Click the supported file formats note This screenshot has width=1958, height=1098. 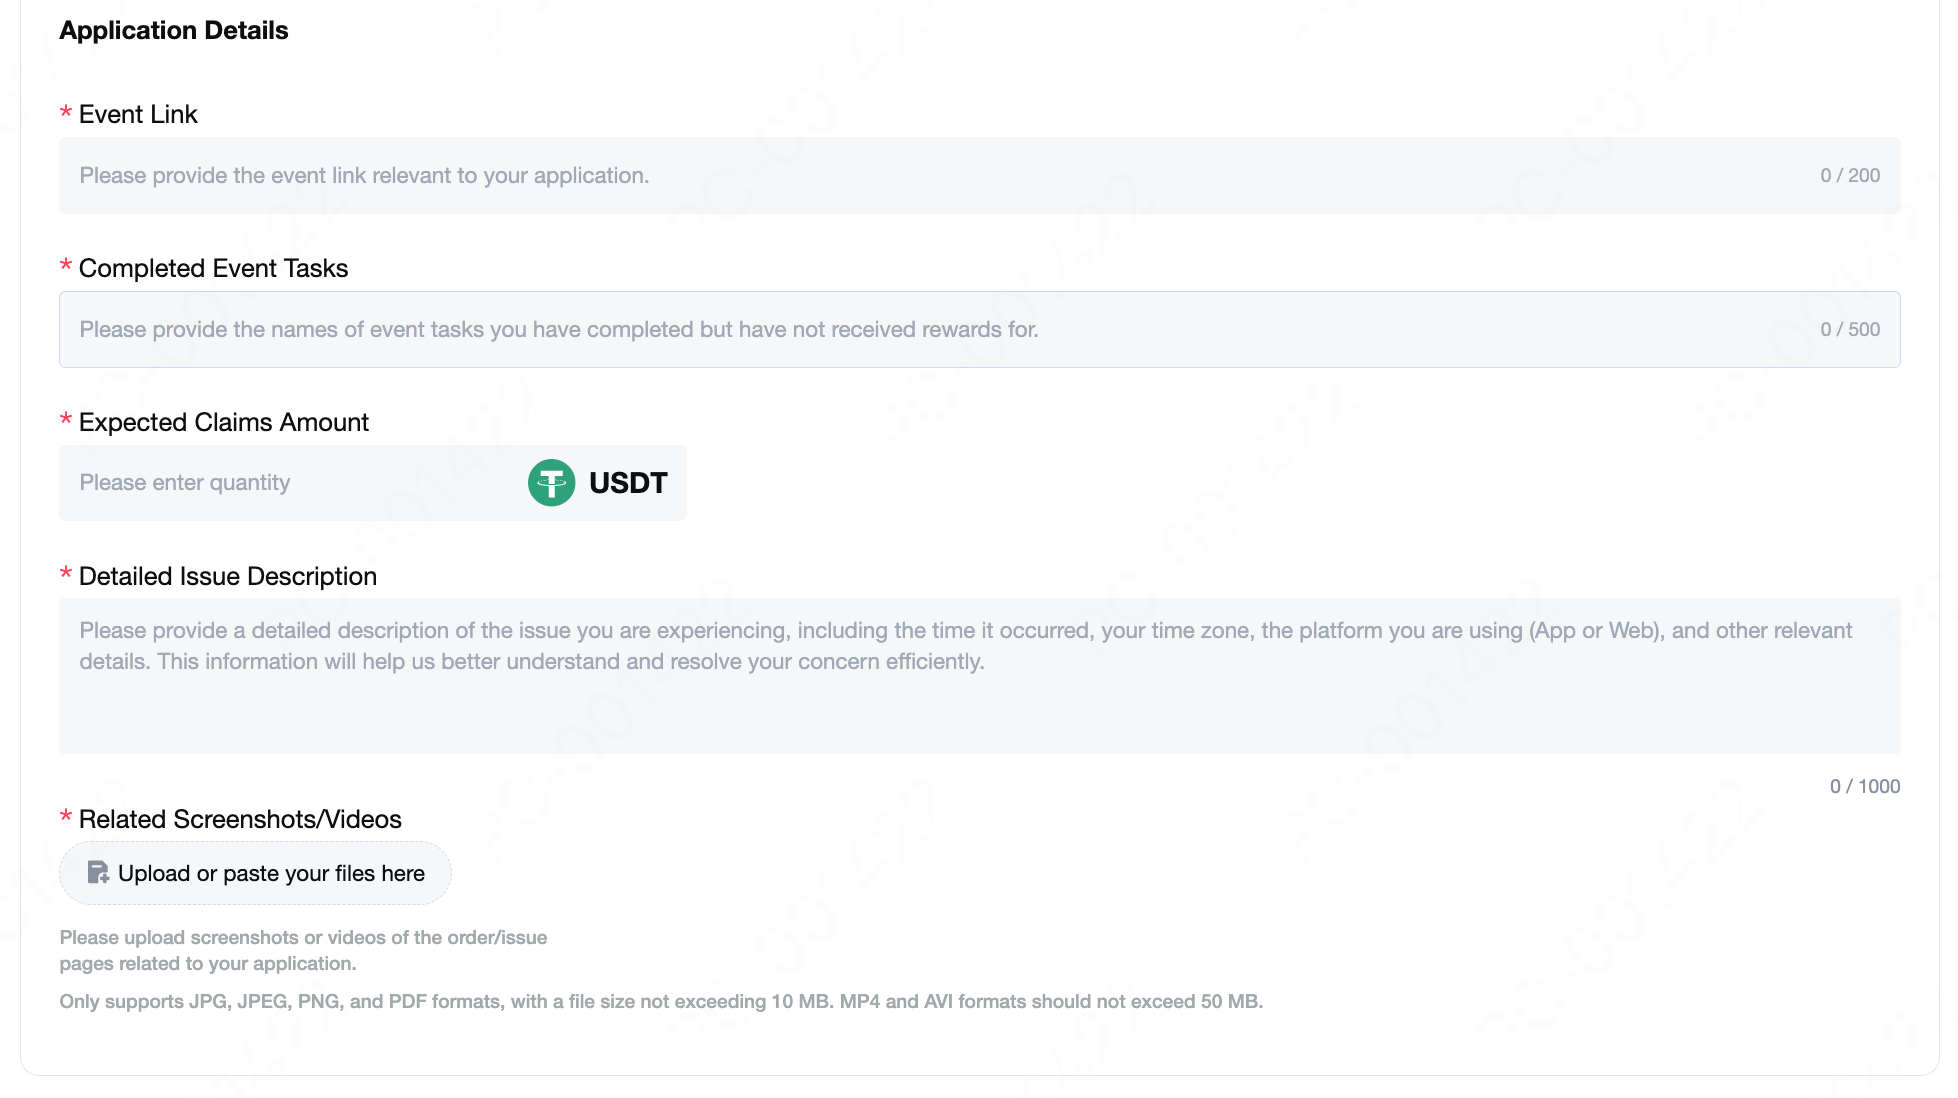pos(661,1001)
